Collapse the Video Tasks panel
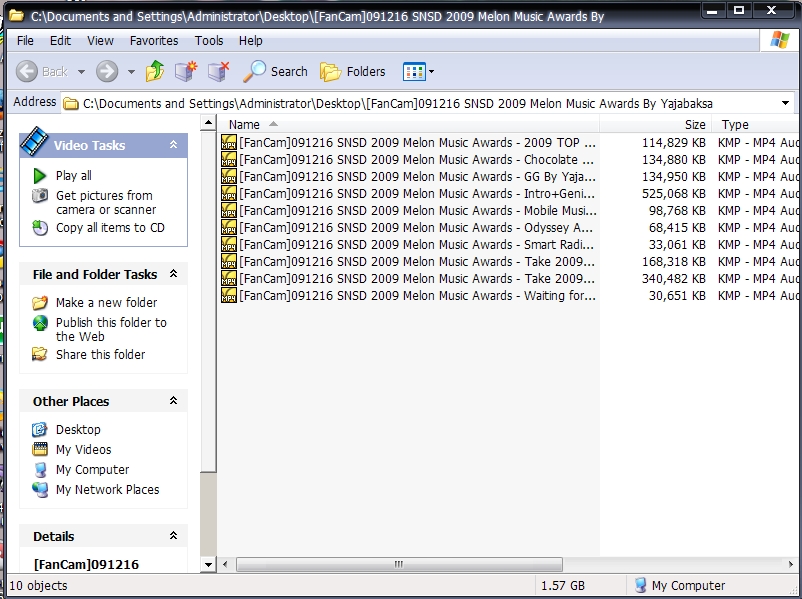 tap(173, 145)
